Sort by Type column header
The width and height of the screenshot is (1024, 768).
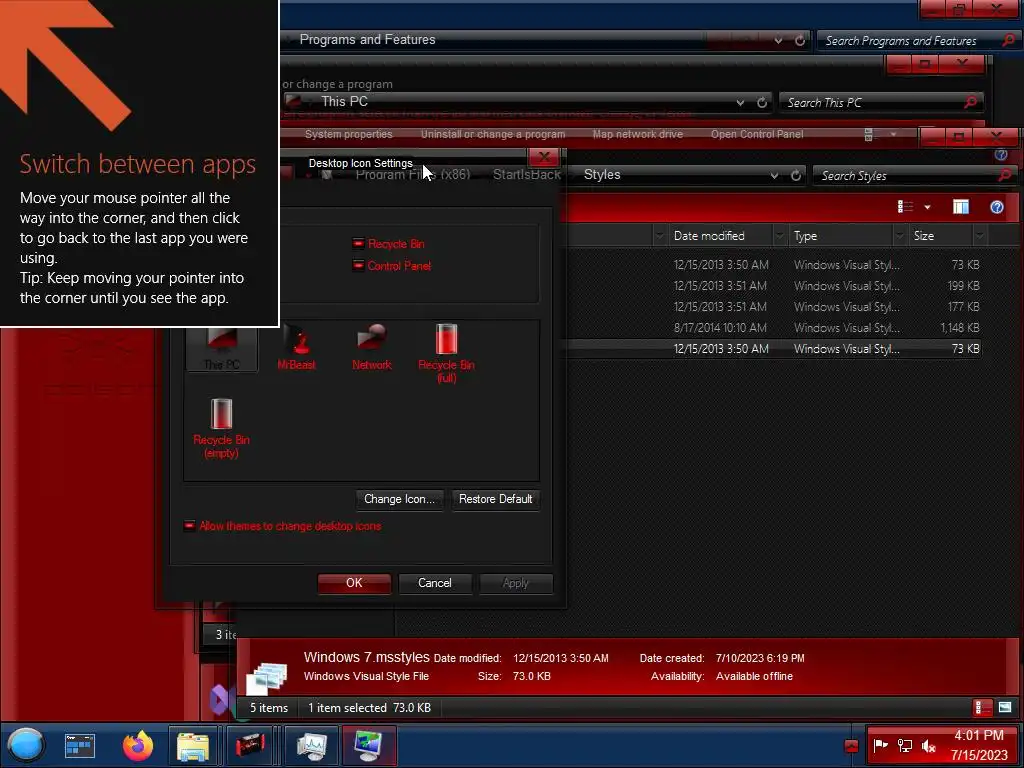840,236
